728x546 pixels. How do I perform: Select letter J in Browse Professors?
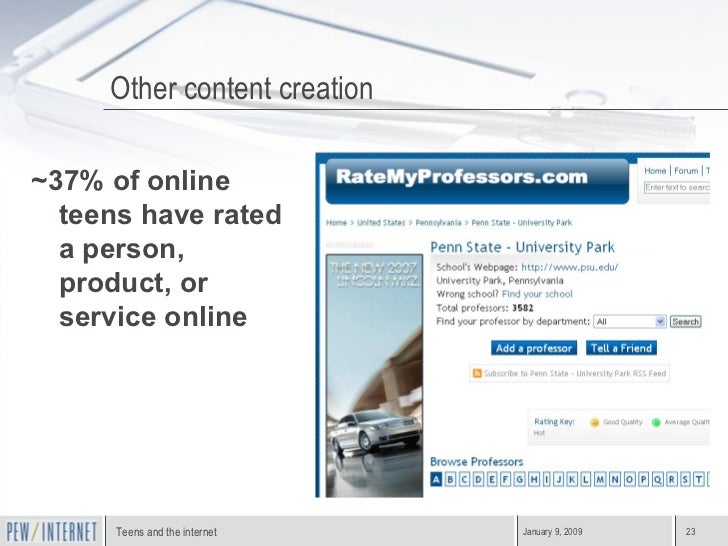pos(559,479)
